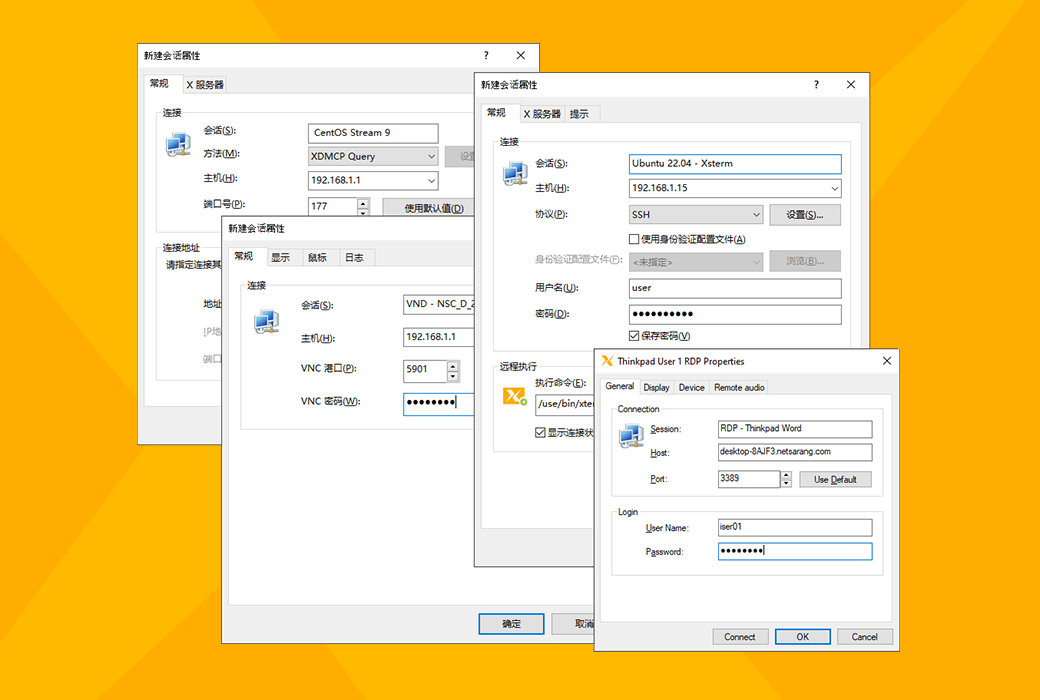Image resolution: width=1040 pixels, height=700 pixels.
Task: Click Host field showing desktop-8AJF3.netsarang.com
Action: (x=795, y=453)
